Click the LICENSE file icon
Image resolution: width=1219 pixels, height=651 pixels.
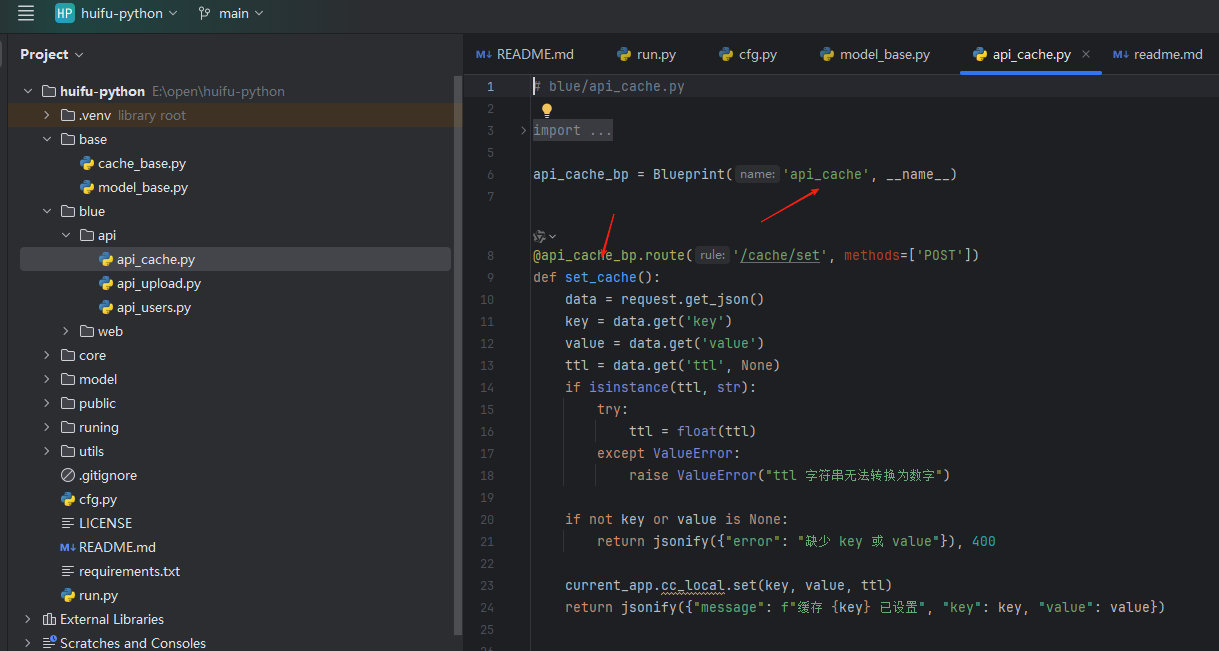68,523
